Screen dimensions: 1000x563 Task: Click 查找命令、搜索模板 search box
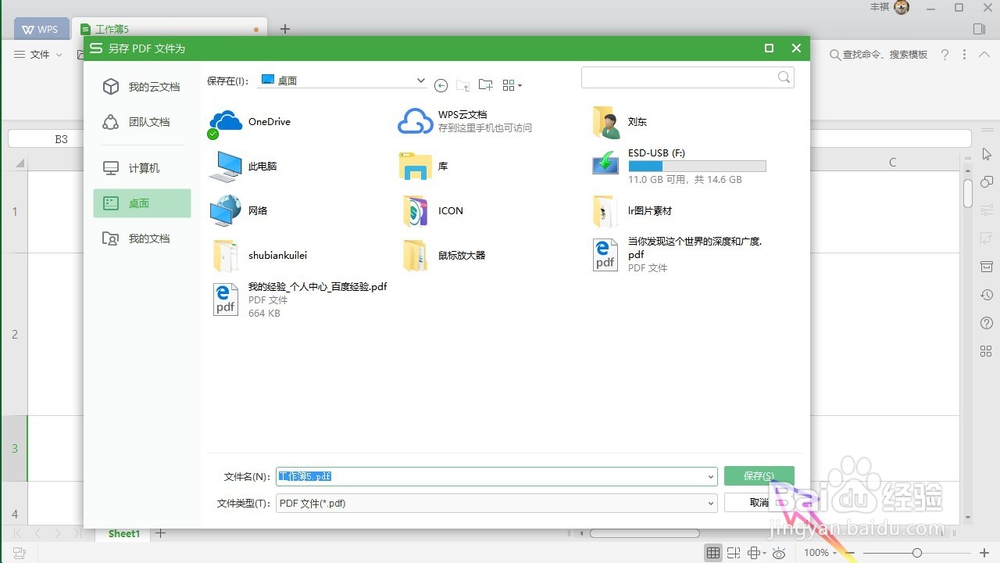pyautogui.click(x=879, y=55)
